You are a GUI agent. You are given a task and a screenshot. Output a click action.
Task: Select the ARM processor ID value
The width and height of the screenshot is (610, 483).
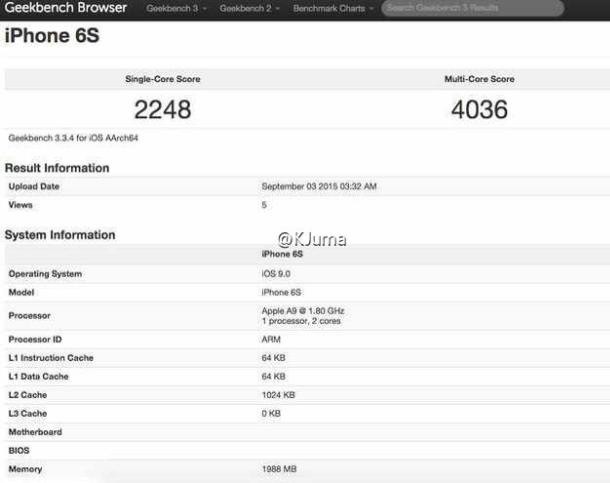(271, 340)
